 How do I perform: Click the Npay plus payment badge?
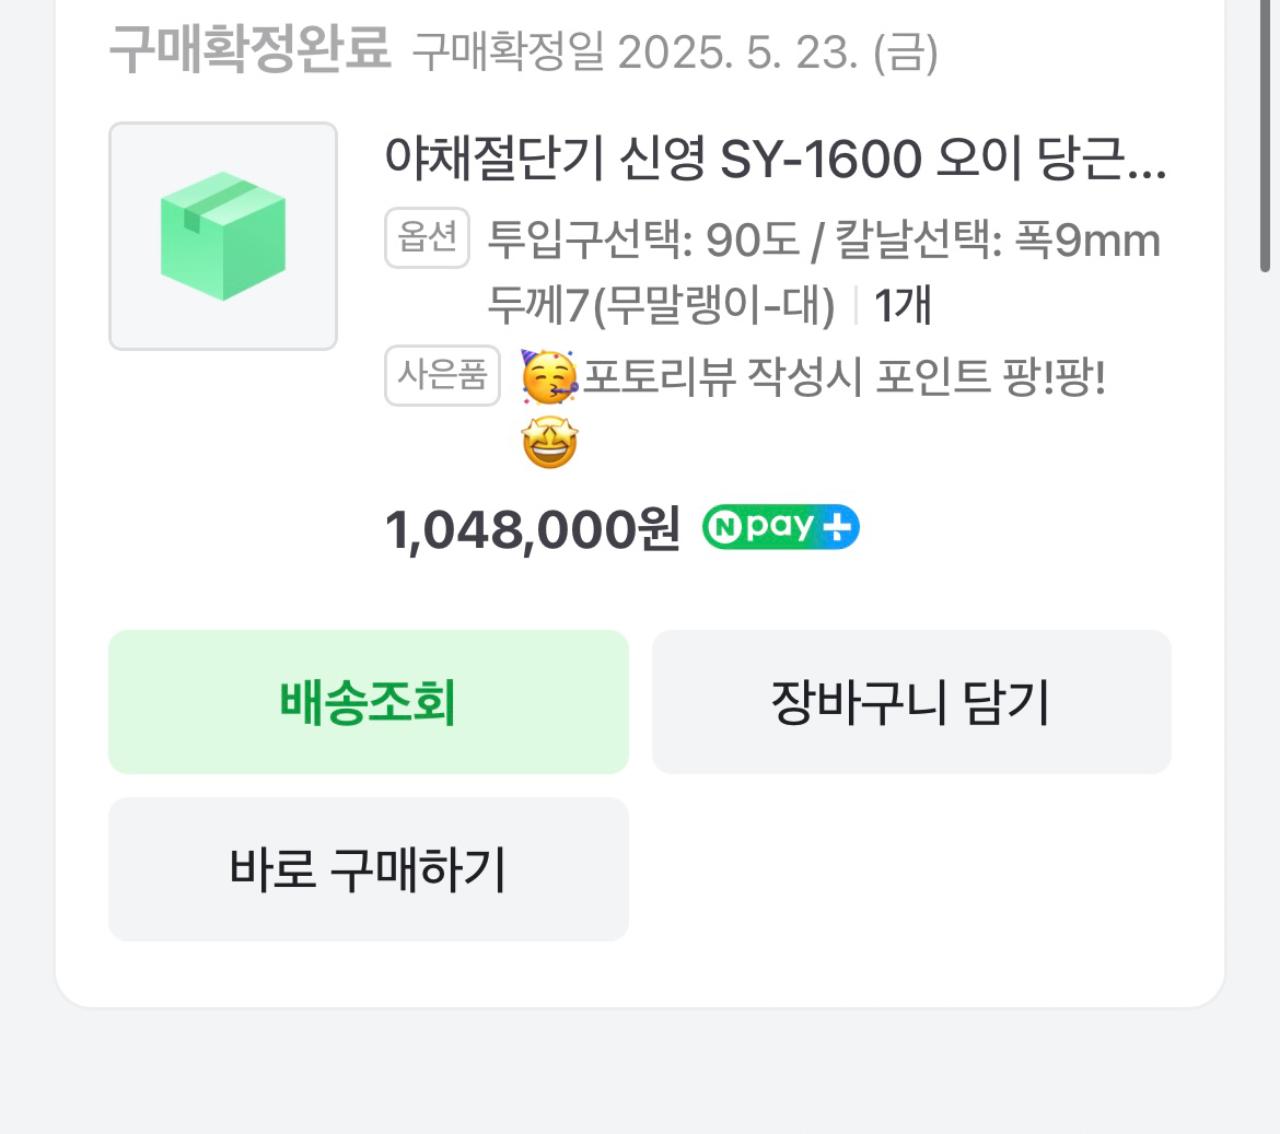[780, 527]
